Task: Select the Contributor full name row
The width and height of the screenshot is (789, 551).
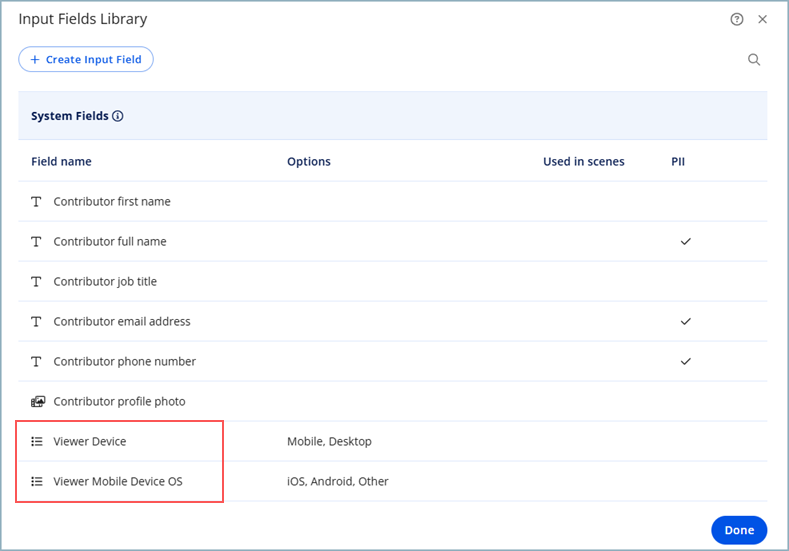Action: (x=110, y=242)
